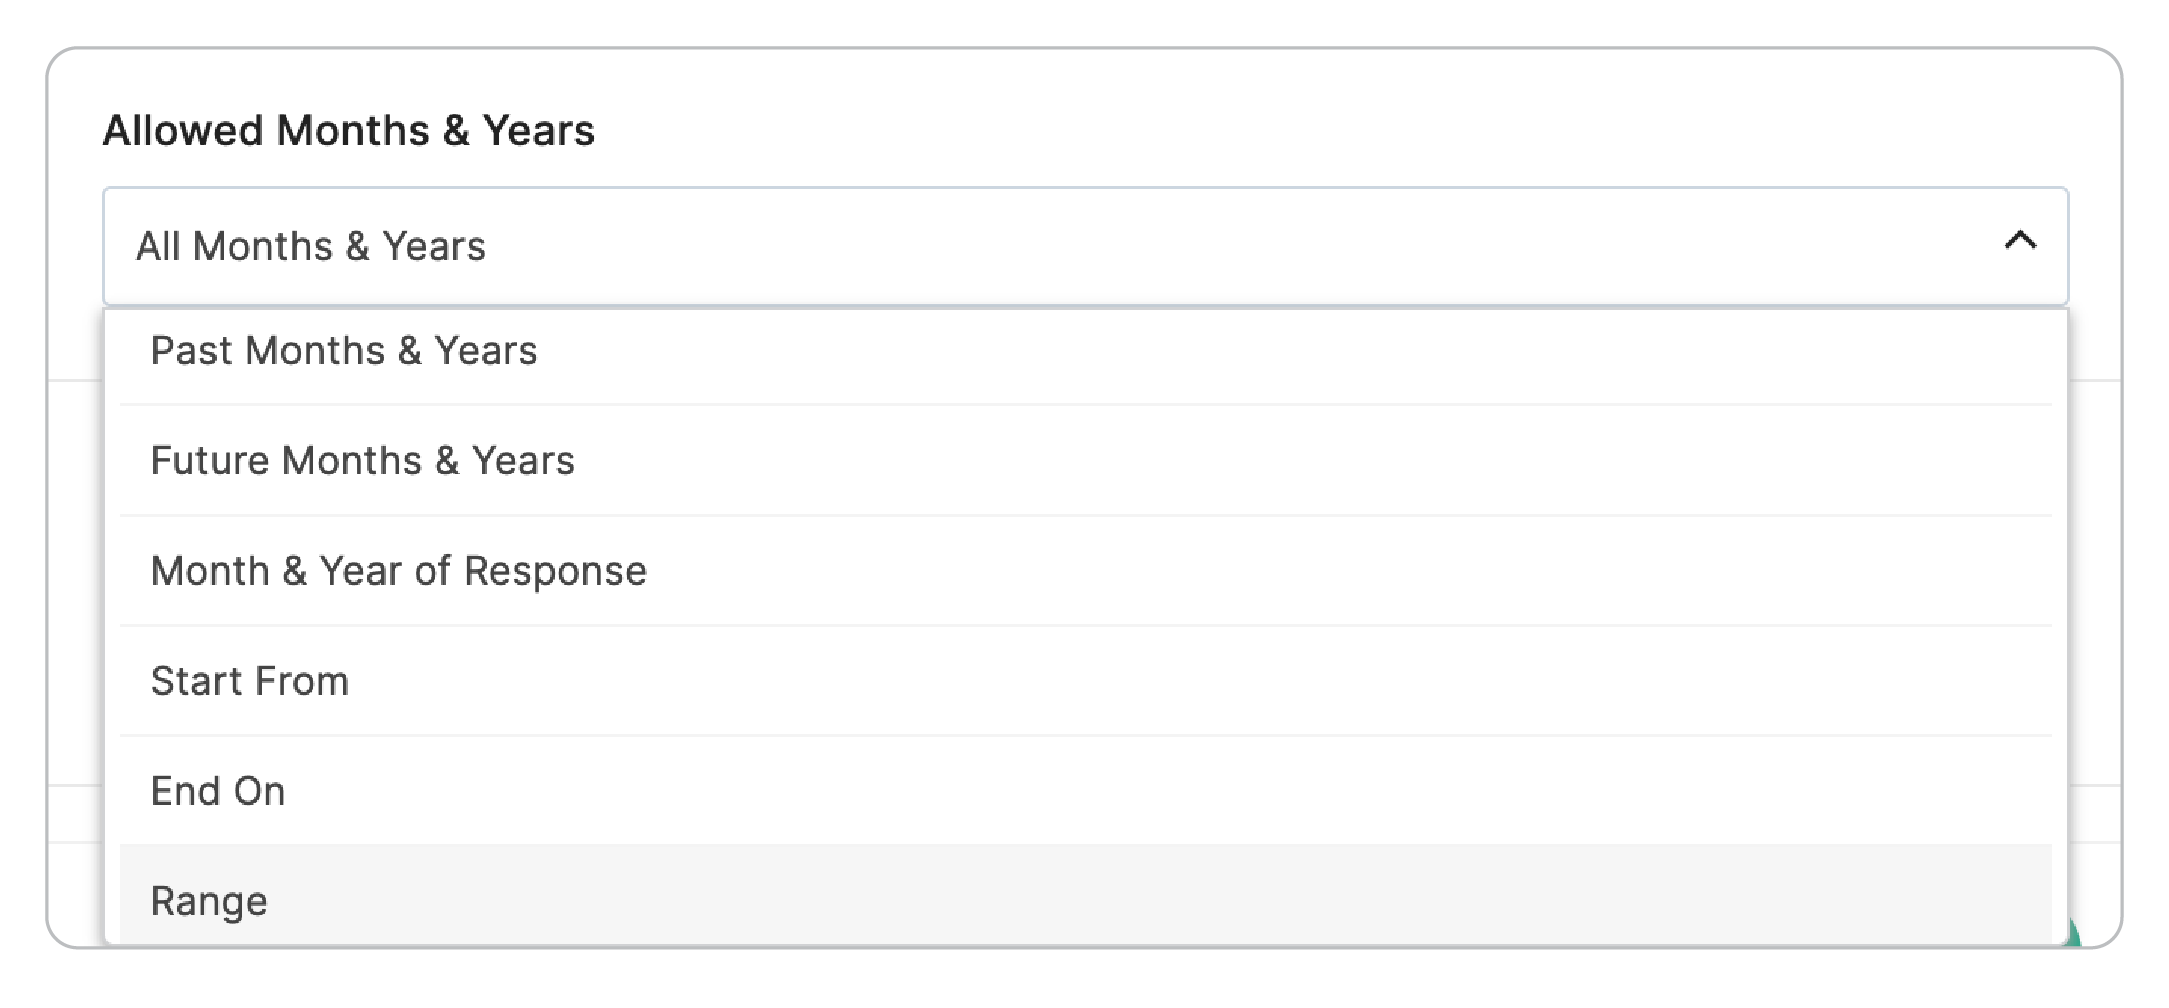Choose the 'End On' option
Viewport: 2169px width, 1008px height.
218,791
